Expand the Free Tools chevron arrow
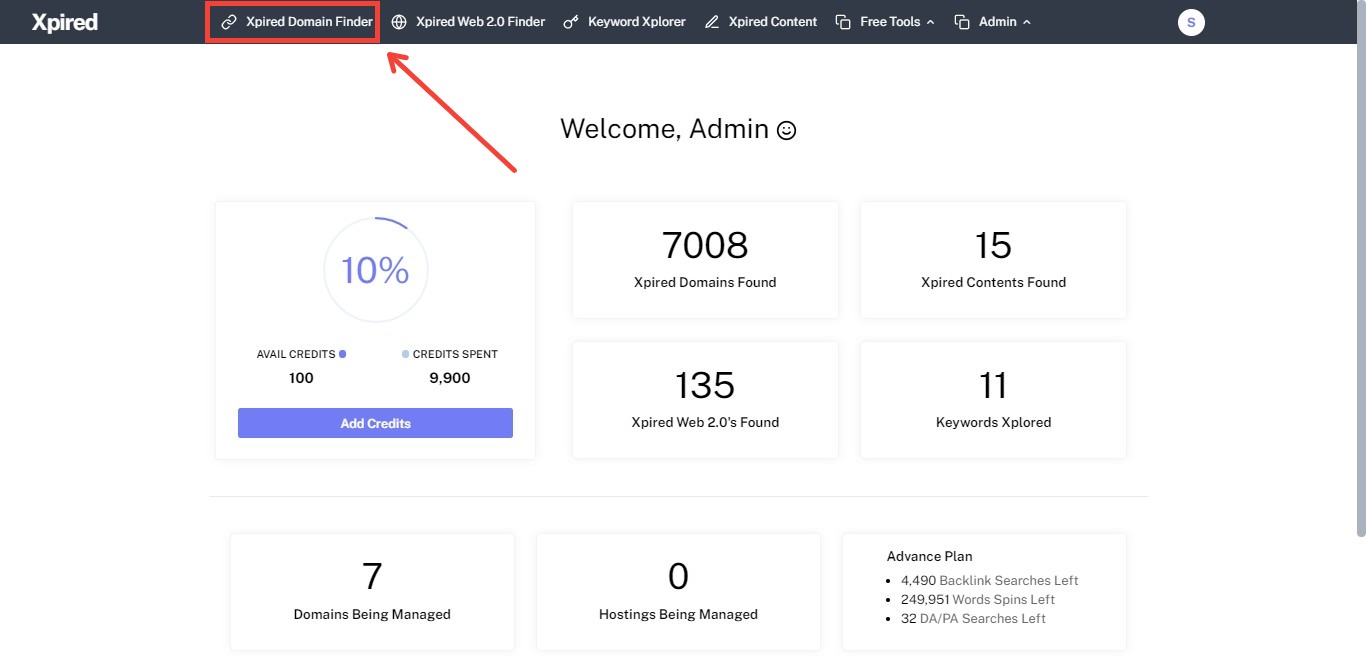This screenshot has height=656, width=1366. 931,22
